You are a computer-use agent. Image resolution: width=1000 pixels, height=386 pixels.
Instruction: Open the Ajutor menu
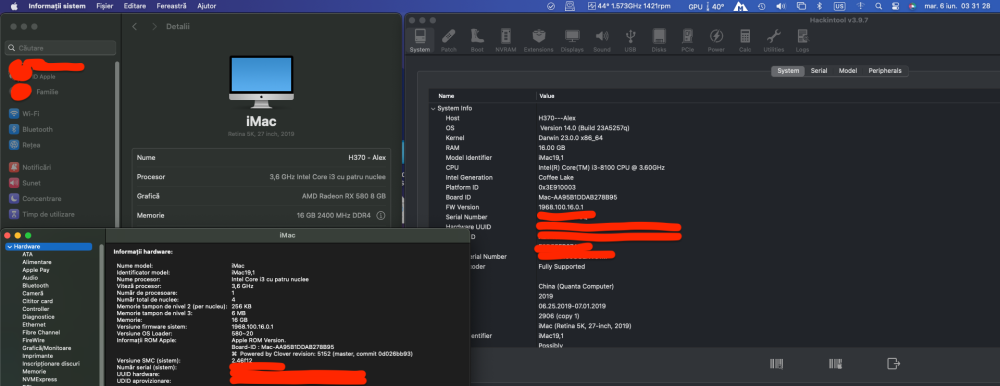pos(207,6)
